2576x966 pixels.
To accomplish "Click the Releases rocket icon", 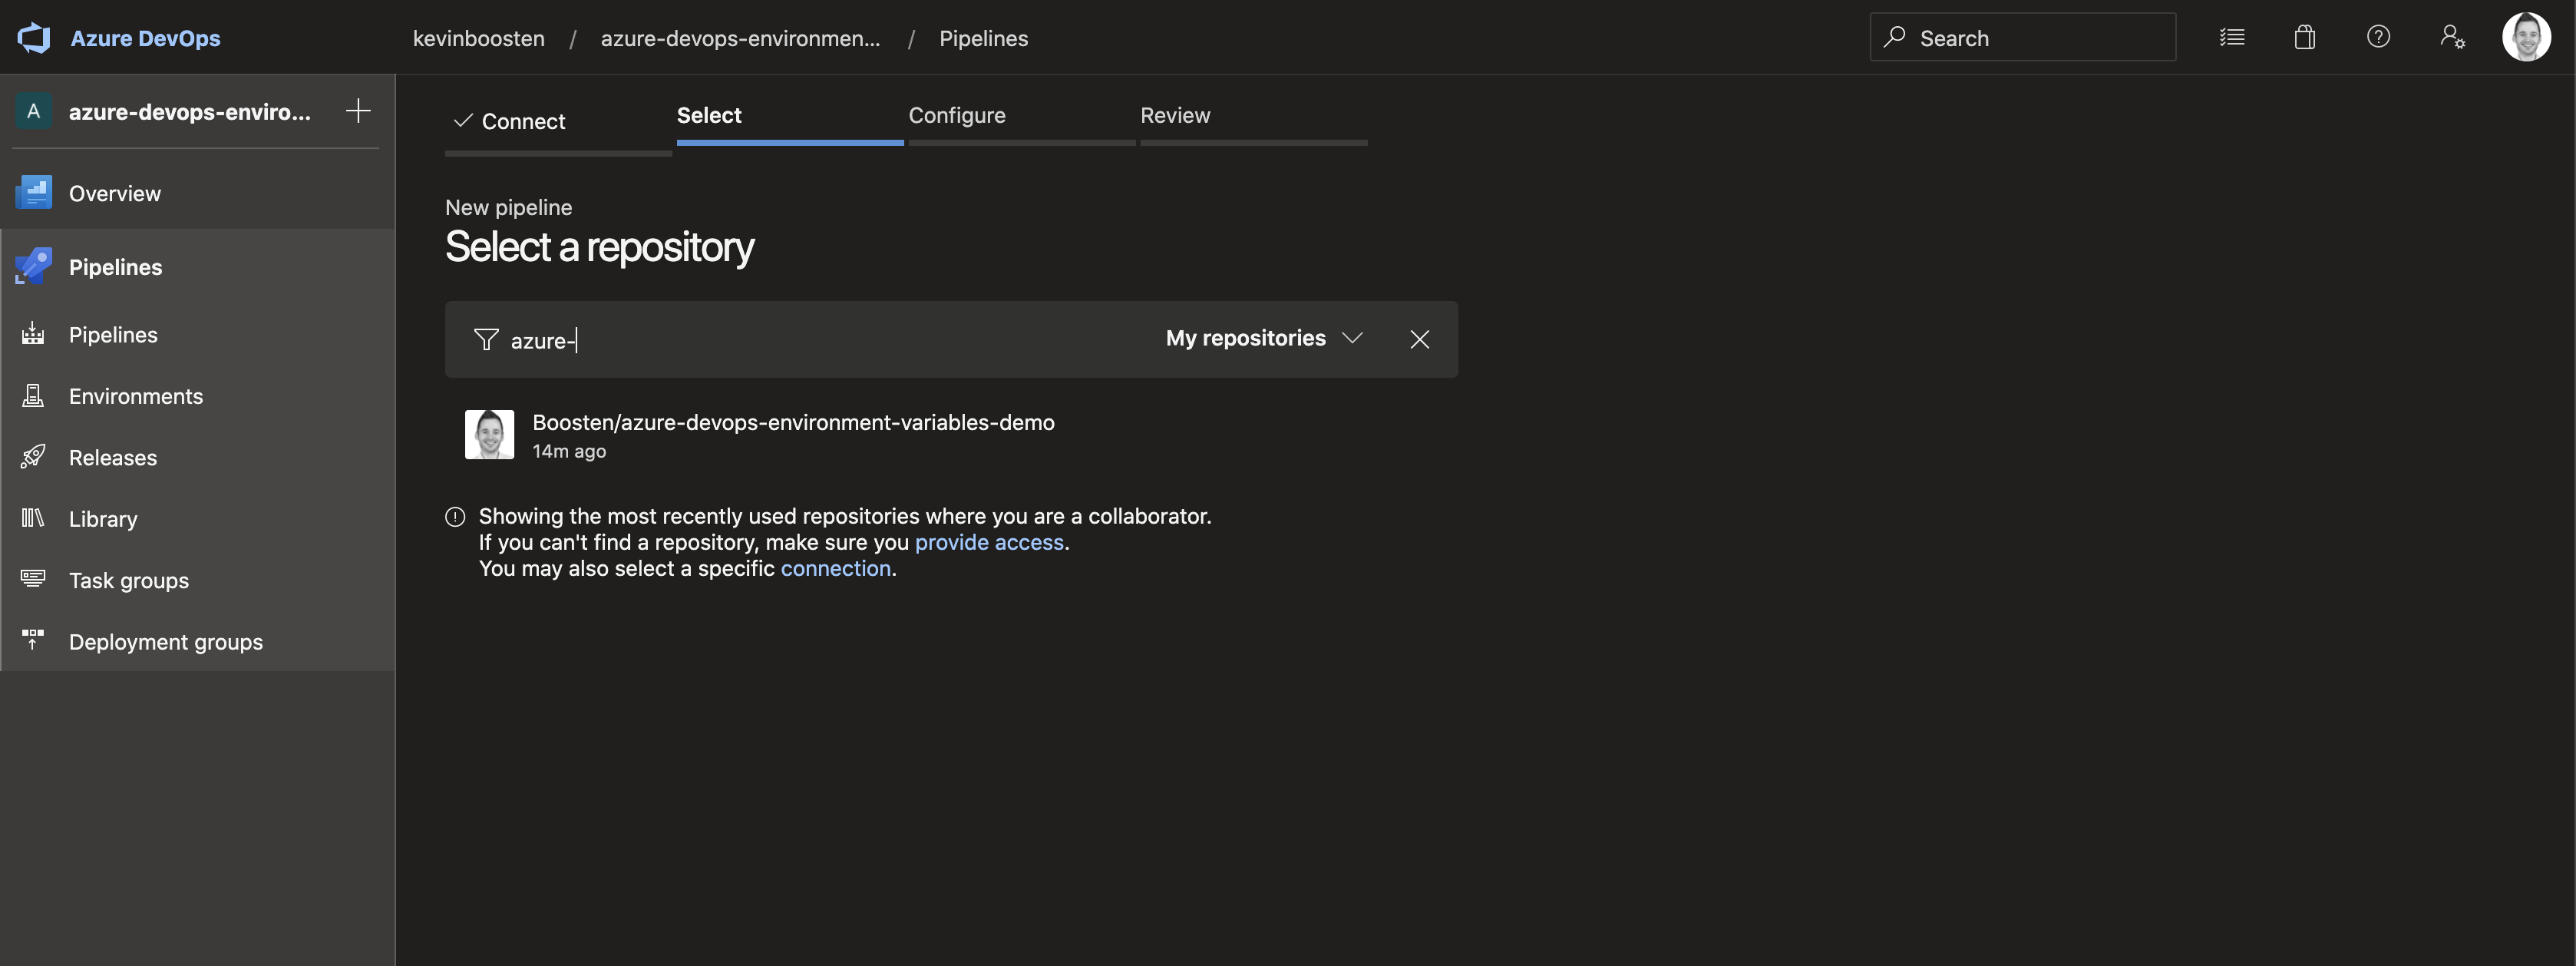I will point(33,457).
